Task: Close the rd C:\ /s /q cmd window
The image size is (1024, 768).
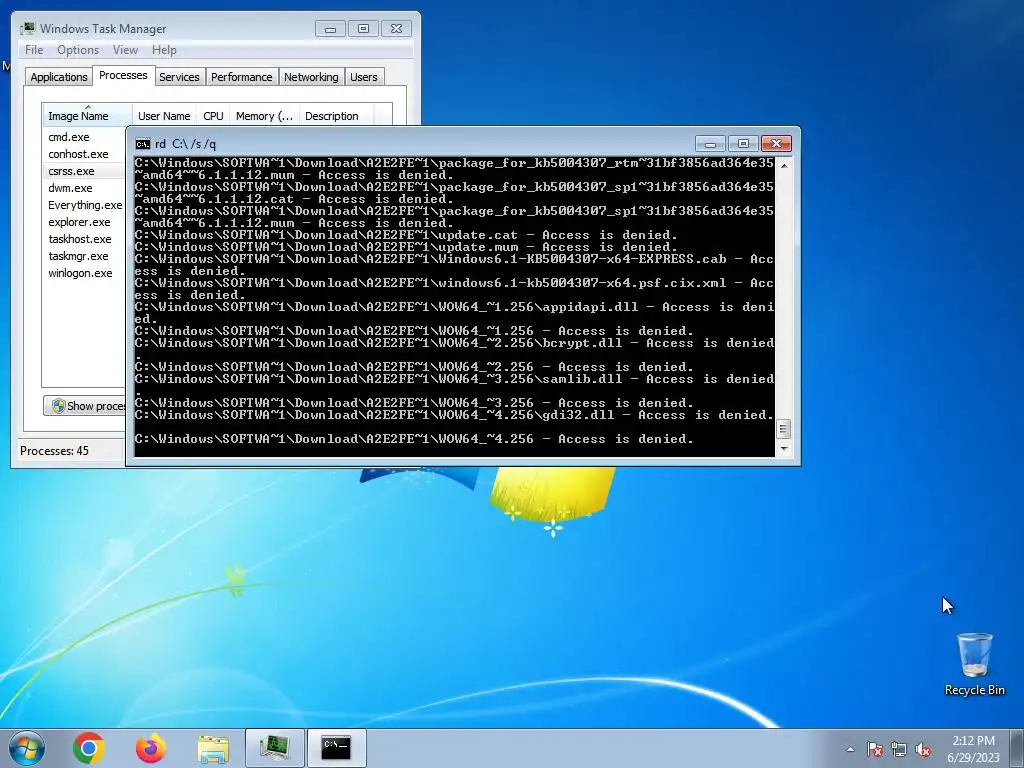Action: pos(776,144)
